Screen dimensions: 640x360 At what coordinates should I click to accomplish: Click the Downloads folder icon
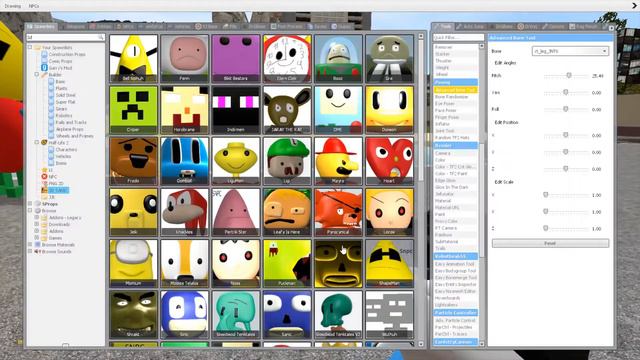[x=44, y=224]
